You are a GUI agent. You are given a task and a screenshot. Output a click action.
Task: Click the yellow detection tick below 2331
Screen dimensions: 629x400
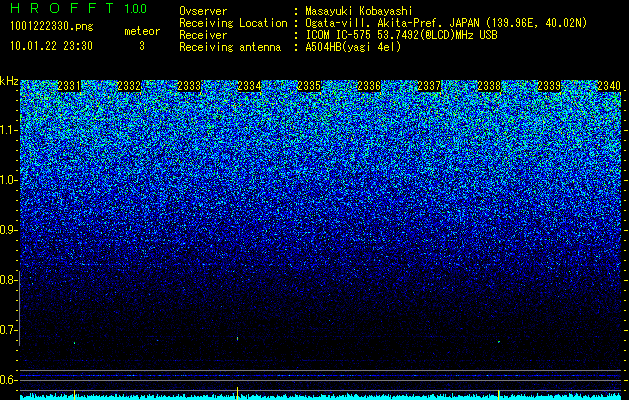tap(75, 394)
